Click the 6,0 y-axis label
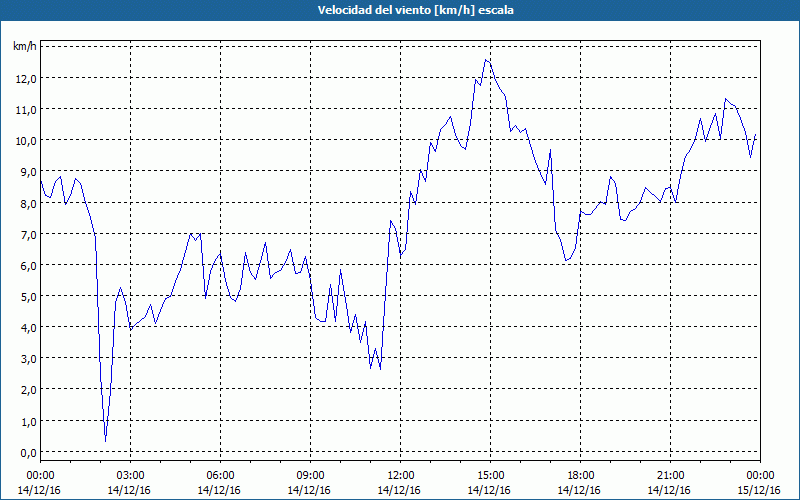This screenshot has width=800, height=500. tap(29, 266)
